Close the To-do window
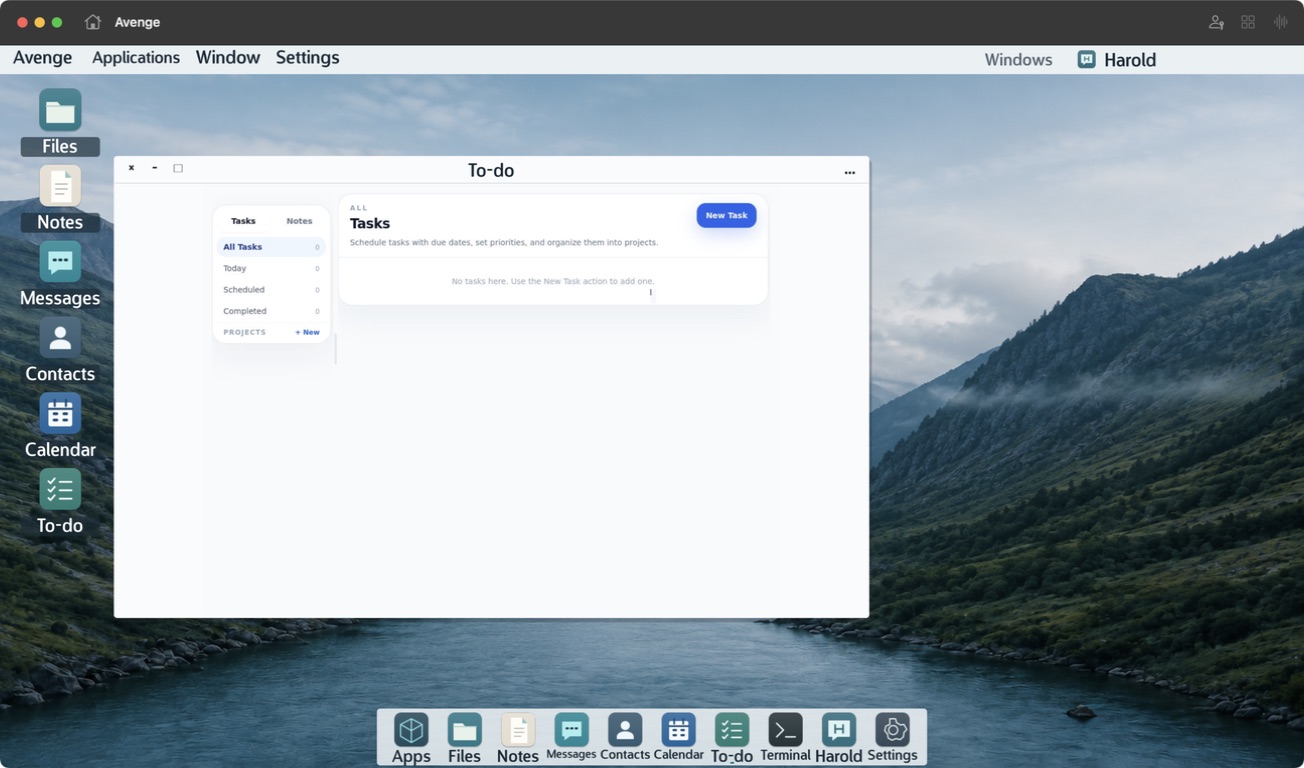The height and width of the screenshot is (768, 1304). 131,168
